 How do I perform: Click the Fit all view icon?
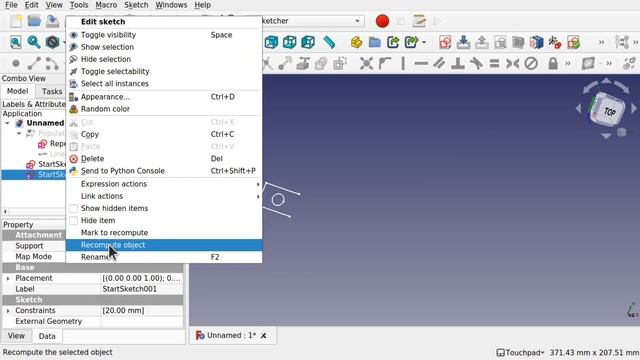click(16, 42)
